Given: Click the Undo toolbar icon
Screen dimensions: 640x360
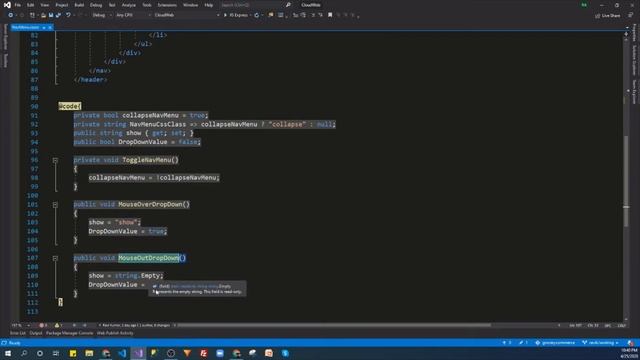Looking at the screenshot, I should (68, 15).
